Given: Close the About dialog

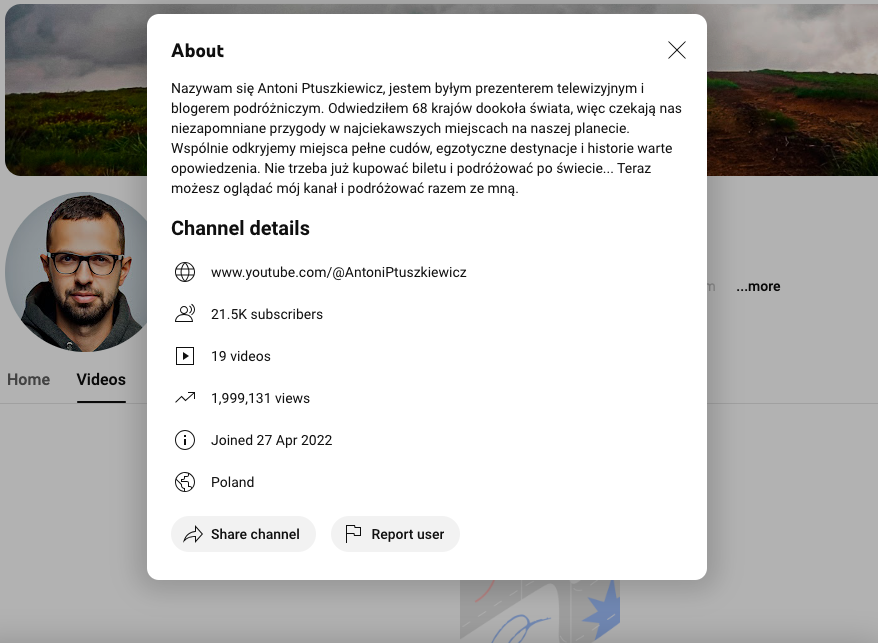Looking at the screenshot, I should [676, 50].
